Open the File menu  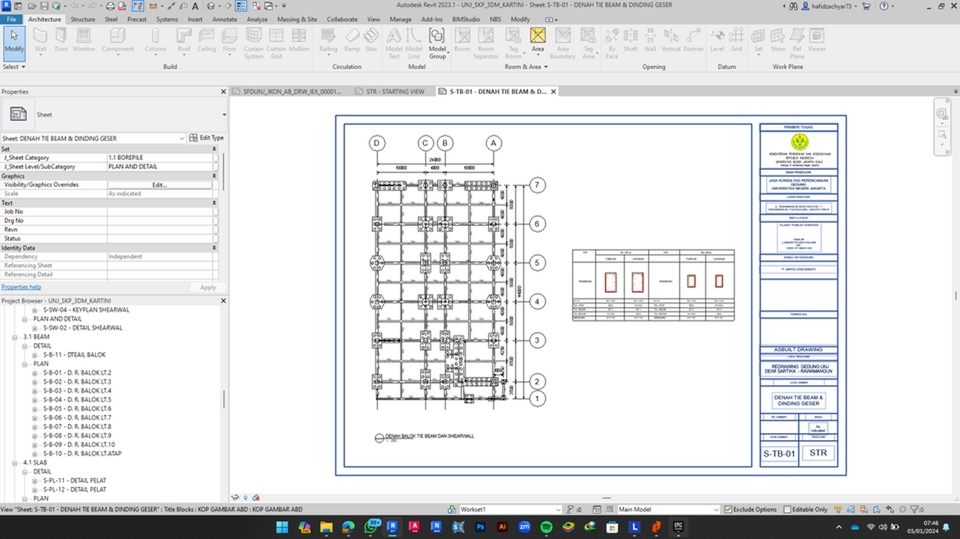[11, 20]
